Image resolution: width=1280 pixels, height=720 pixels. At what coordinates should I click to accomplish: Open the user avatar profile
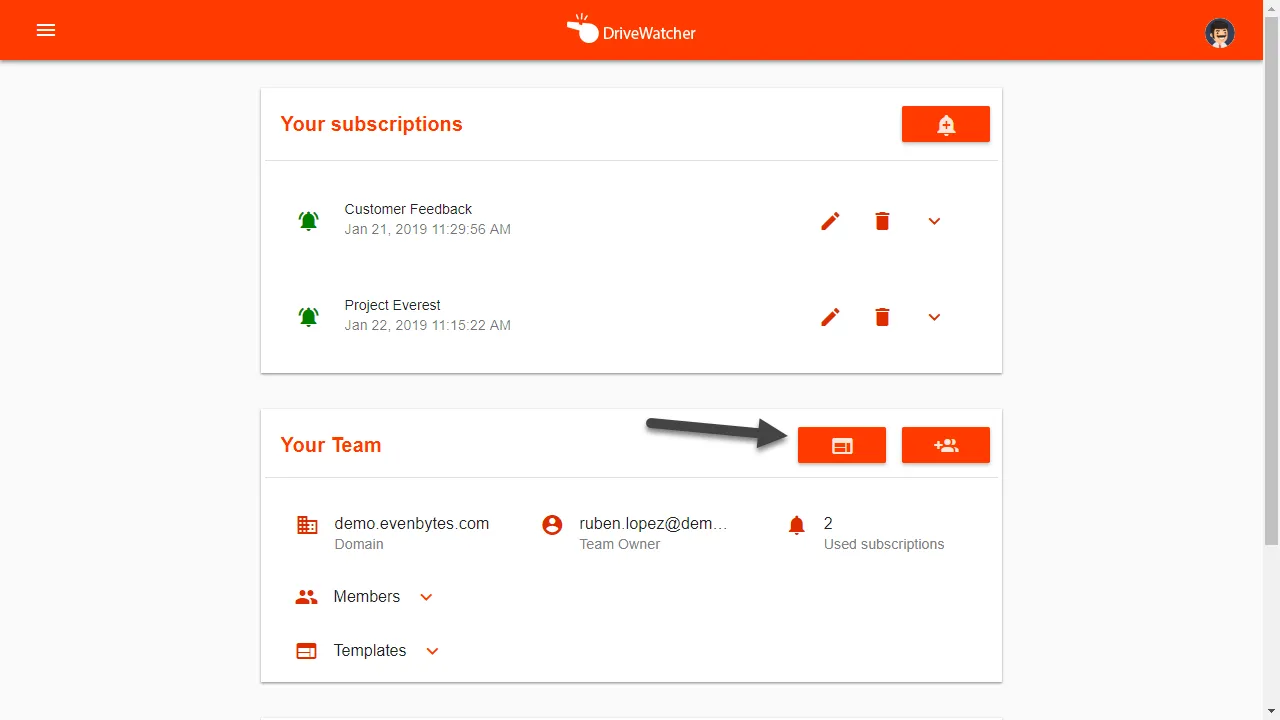point(1219,33)
